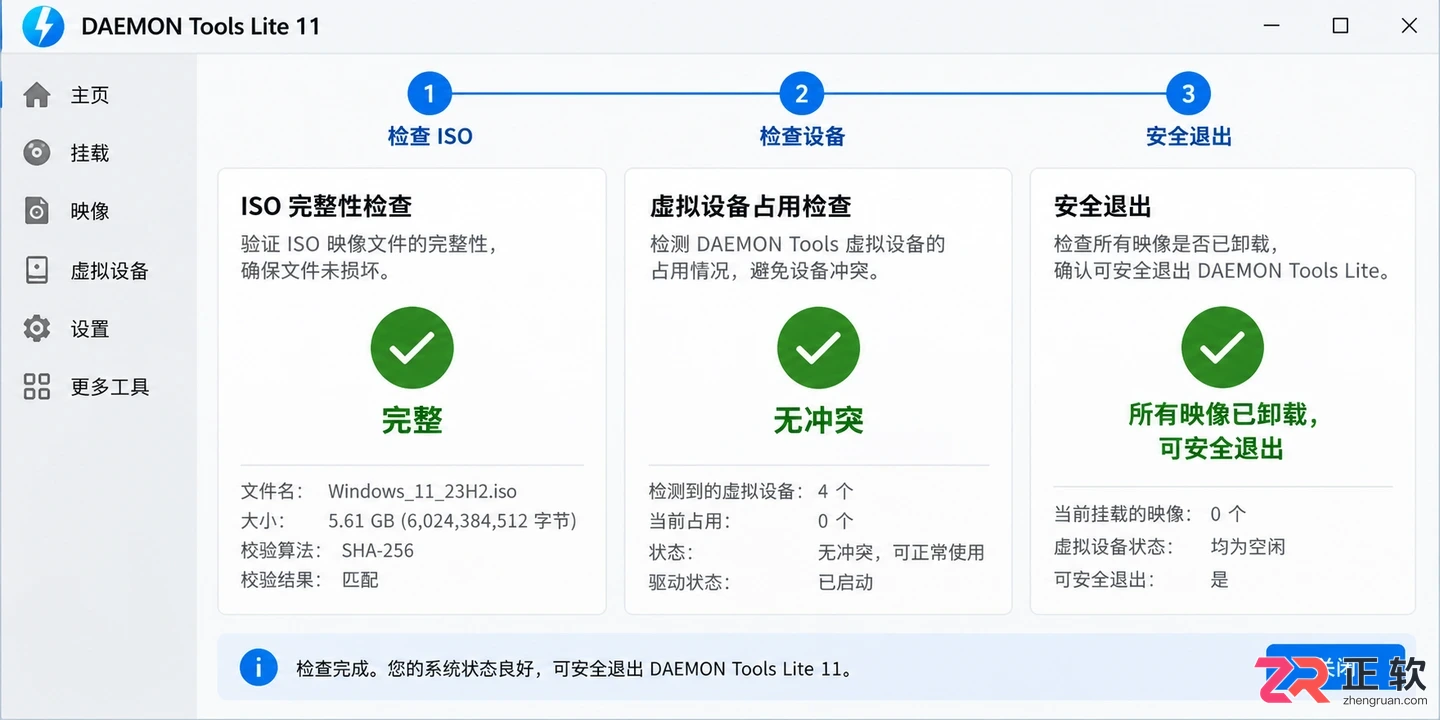Click the green 所有映像已卸载，可安全退出 message

click(1222, 432)
